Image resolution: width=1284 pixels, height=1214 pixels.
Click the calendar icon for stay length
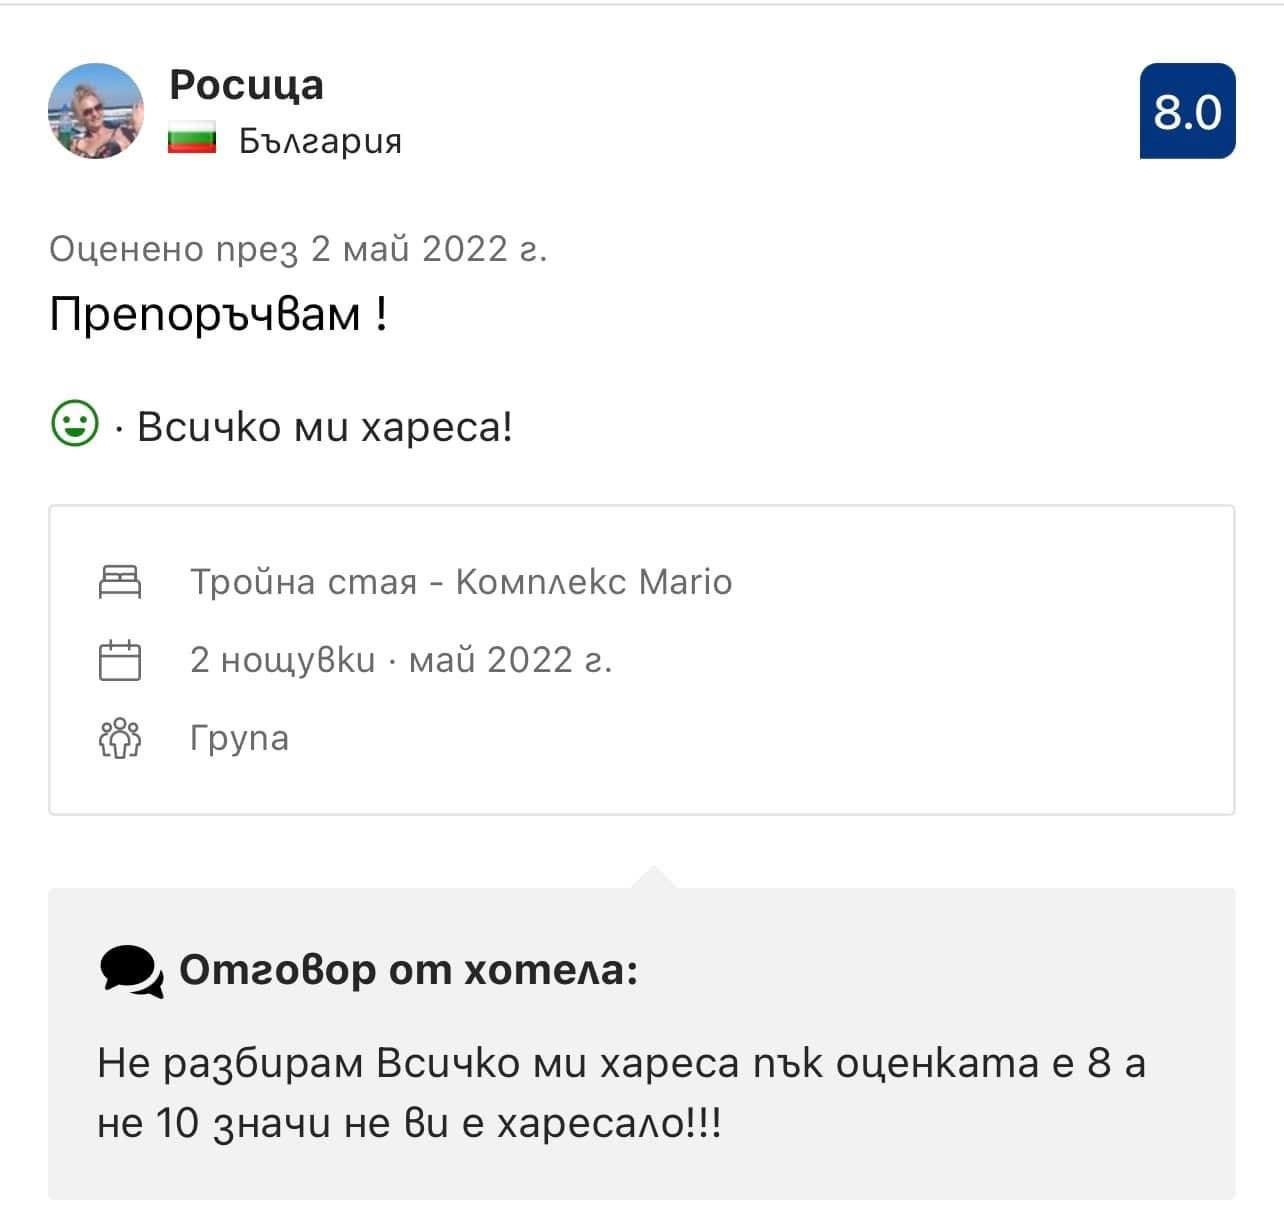(120, 660)
